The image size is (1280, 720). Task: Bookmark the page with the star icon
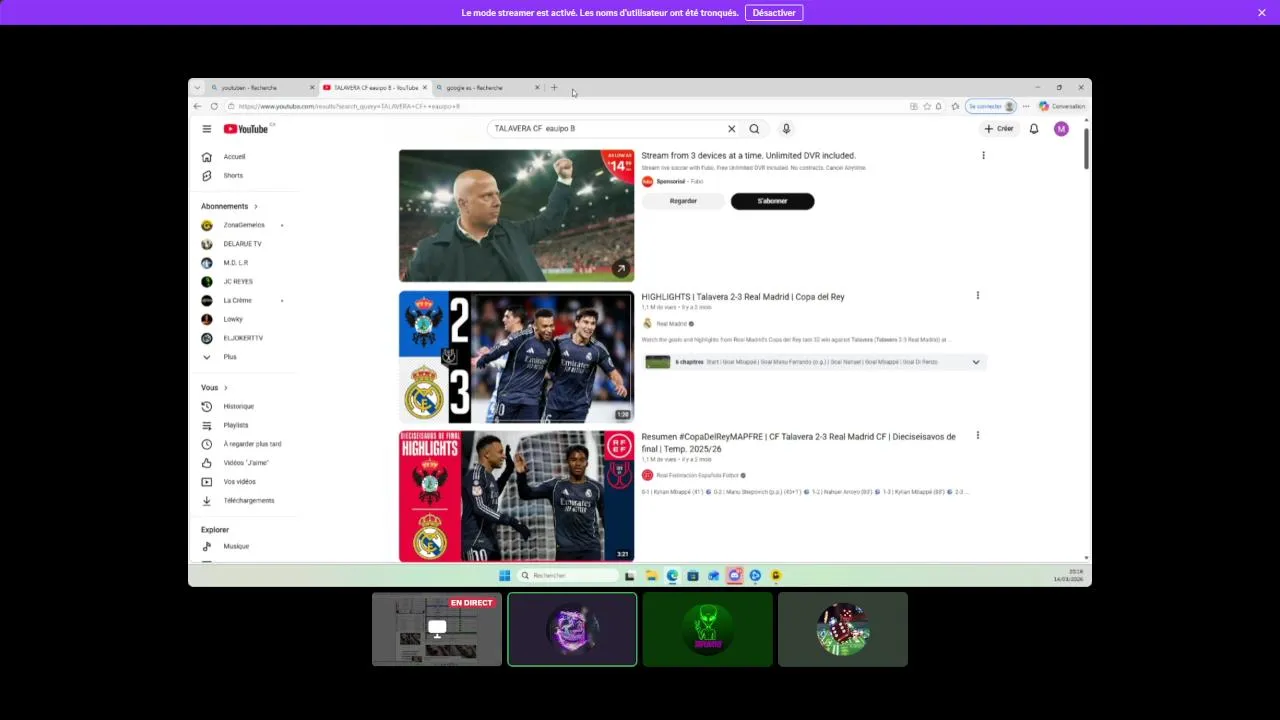pos(927,106)
